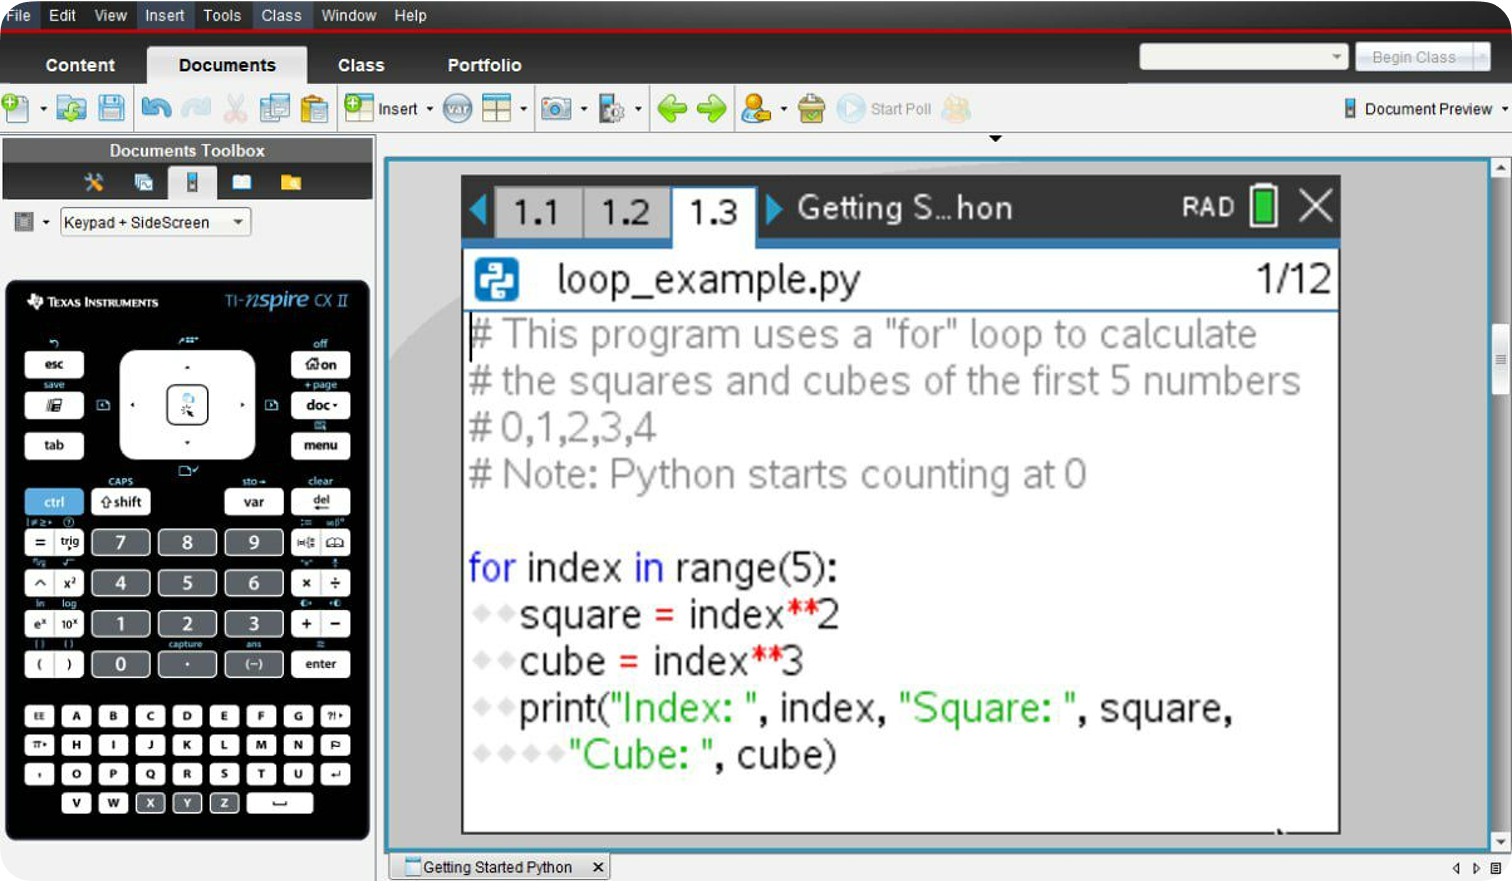Take a screen capture with camera icon
Viewport: 1512px width, 881px height.
pyautogui.click(x=556, y=108)
